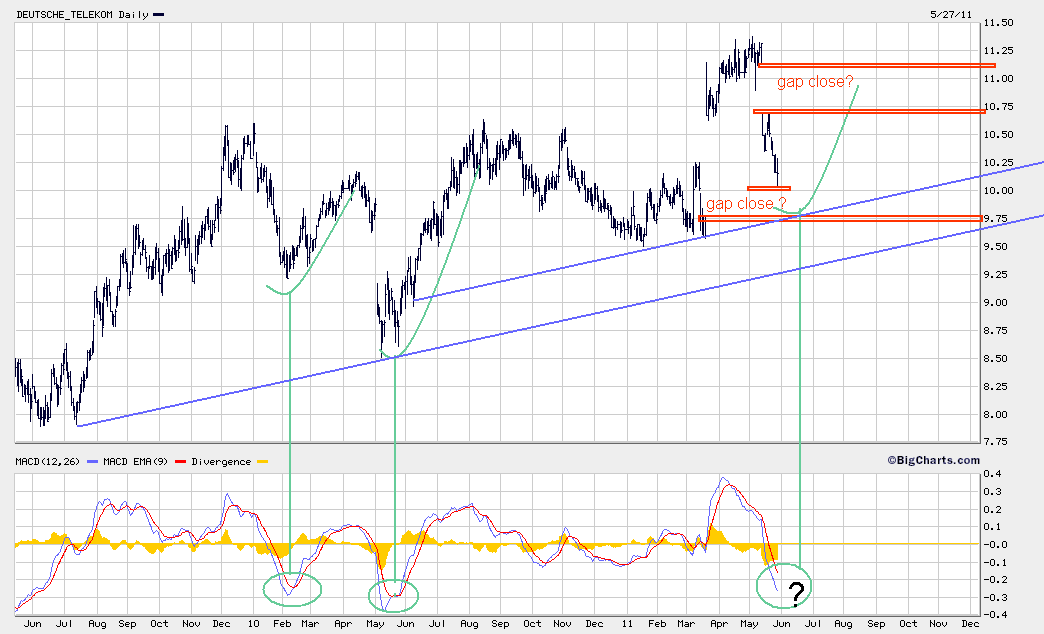Screen dimensions: 1044x634
Task: Click the 10.00 price axis label
Action: point(999,190)
